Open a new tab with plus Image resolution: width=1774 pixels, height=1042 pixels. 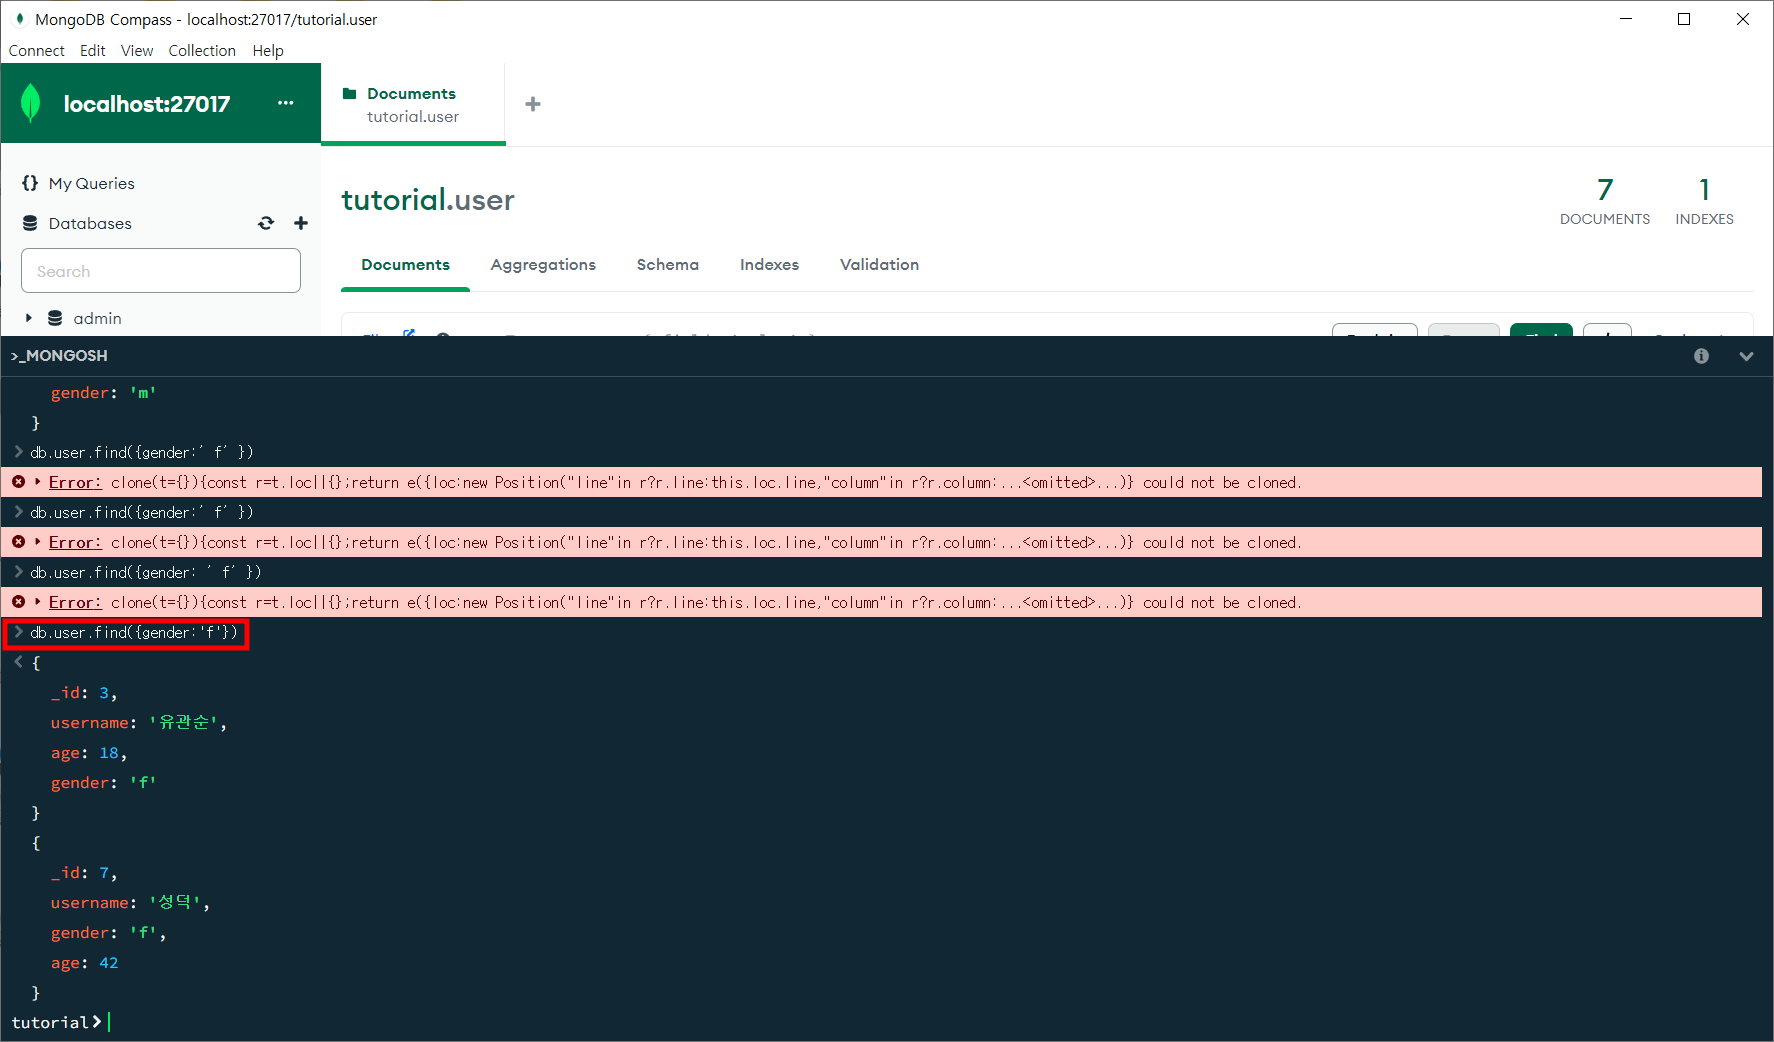533,104
